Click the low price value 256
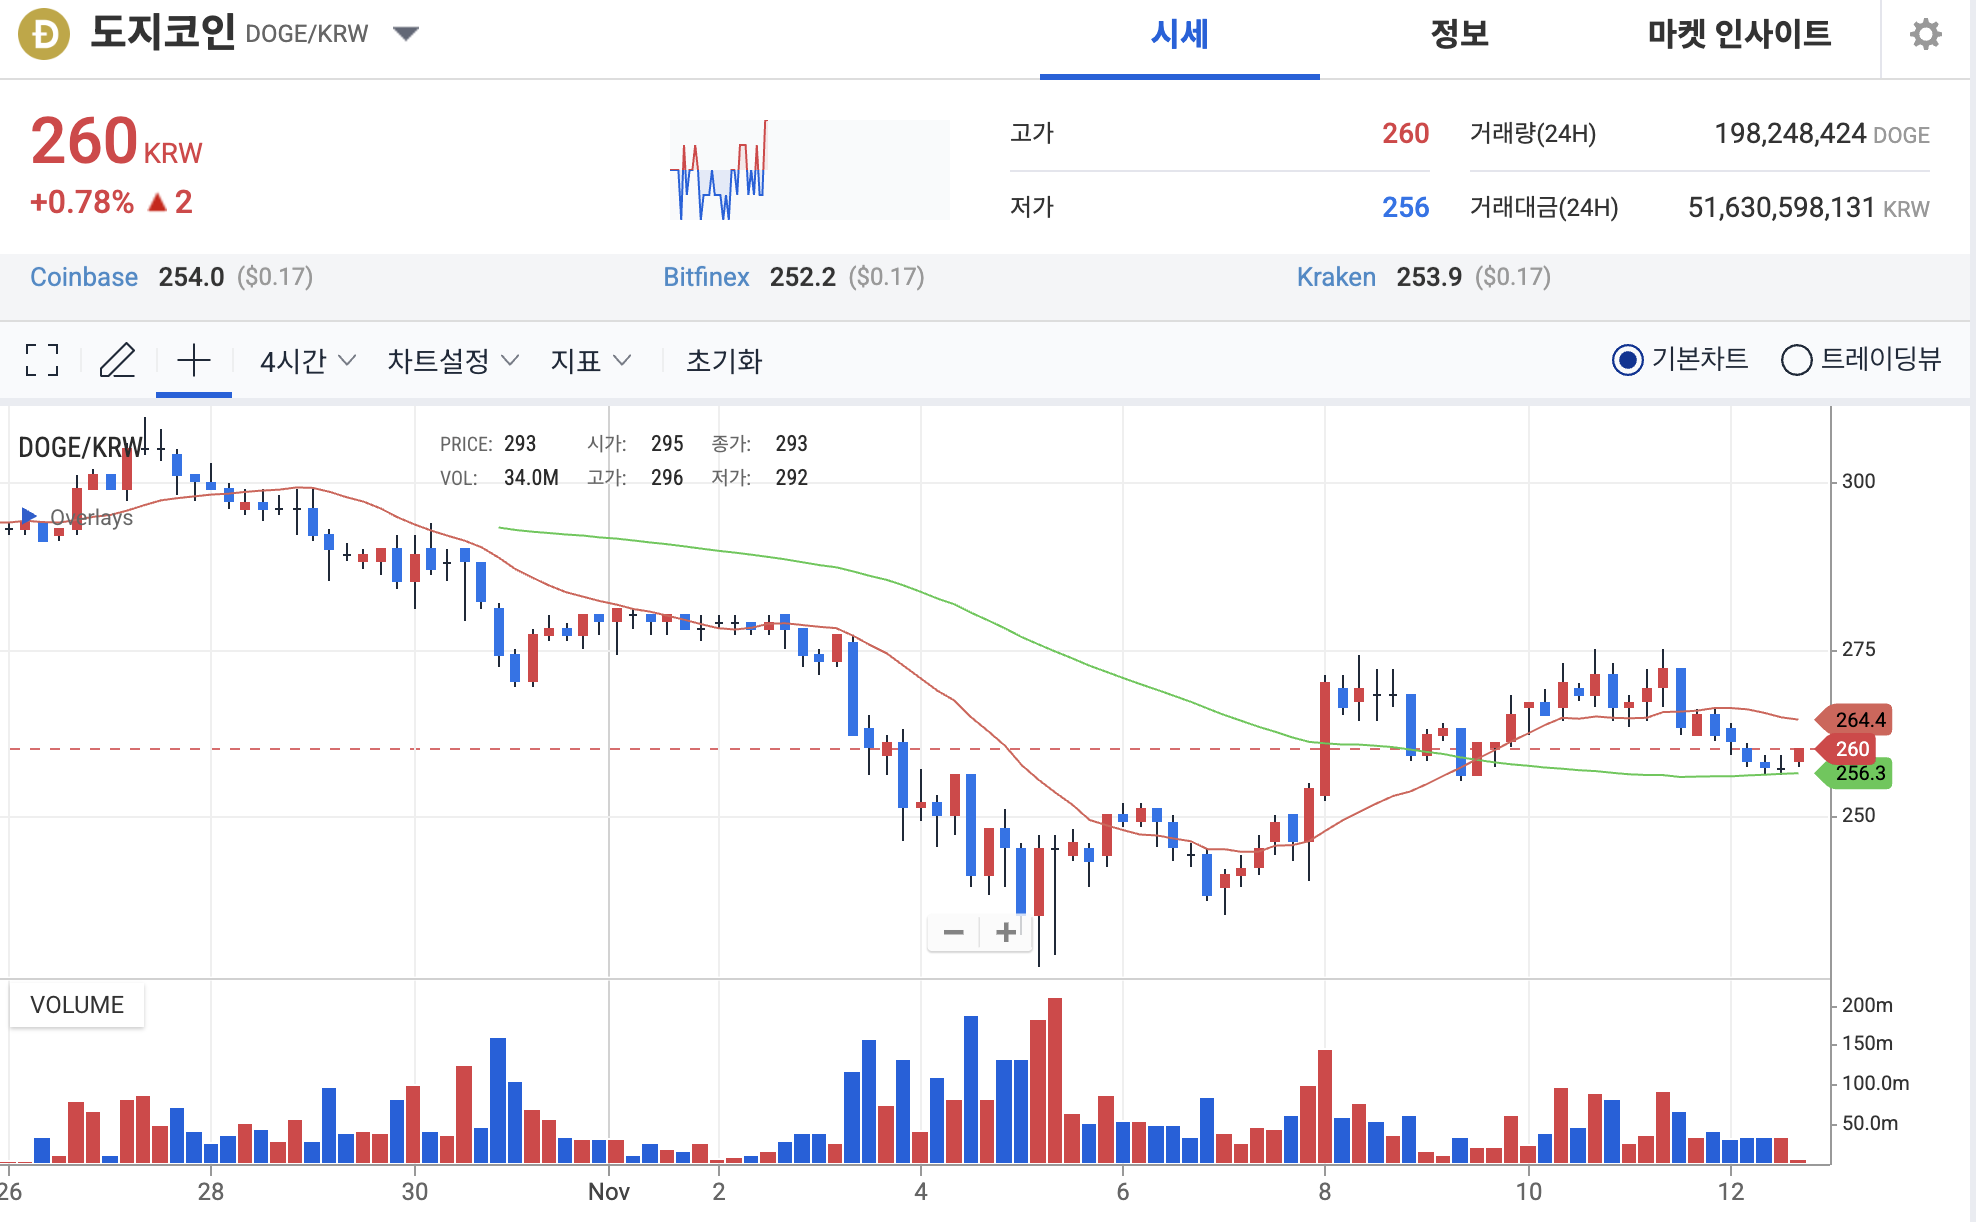Viewport: 1976px width, 1222px height. click(1405, 208)
